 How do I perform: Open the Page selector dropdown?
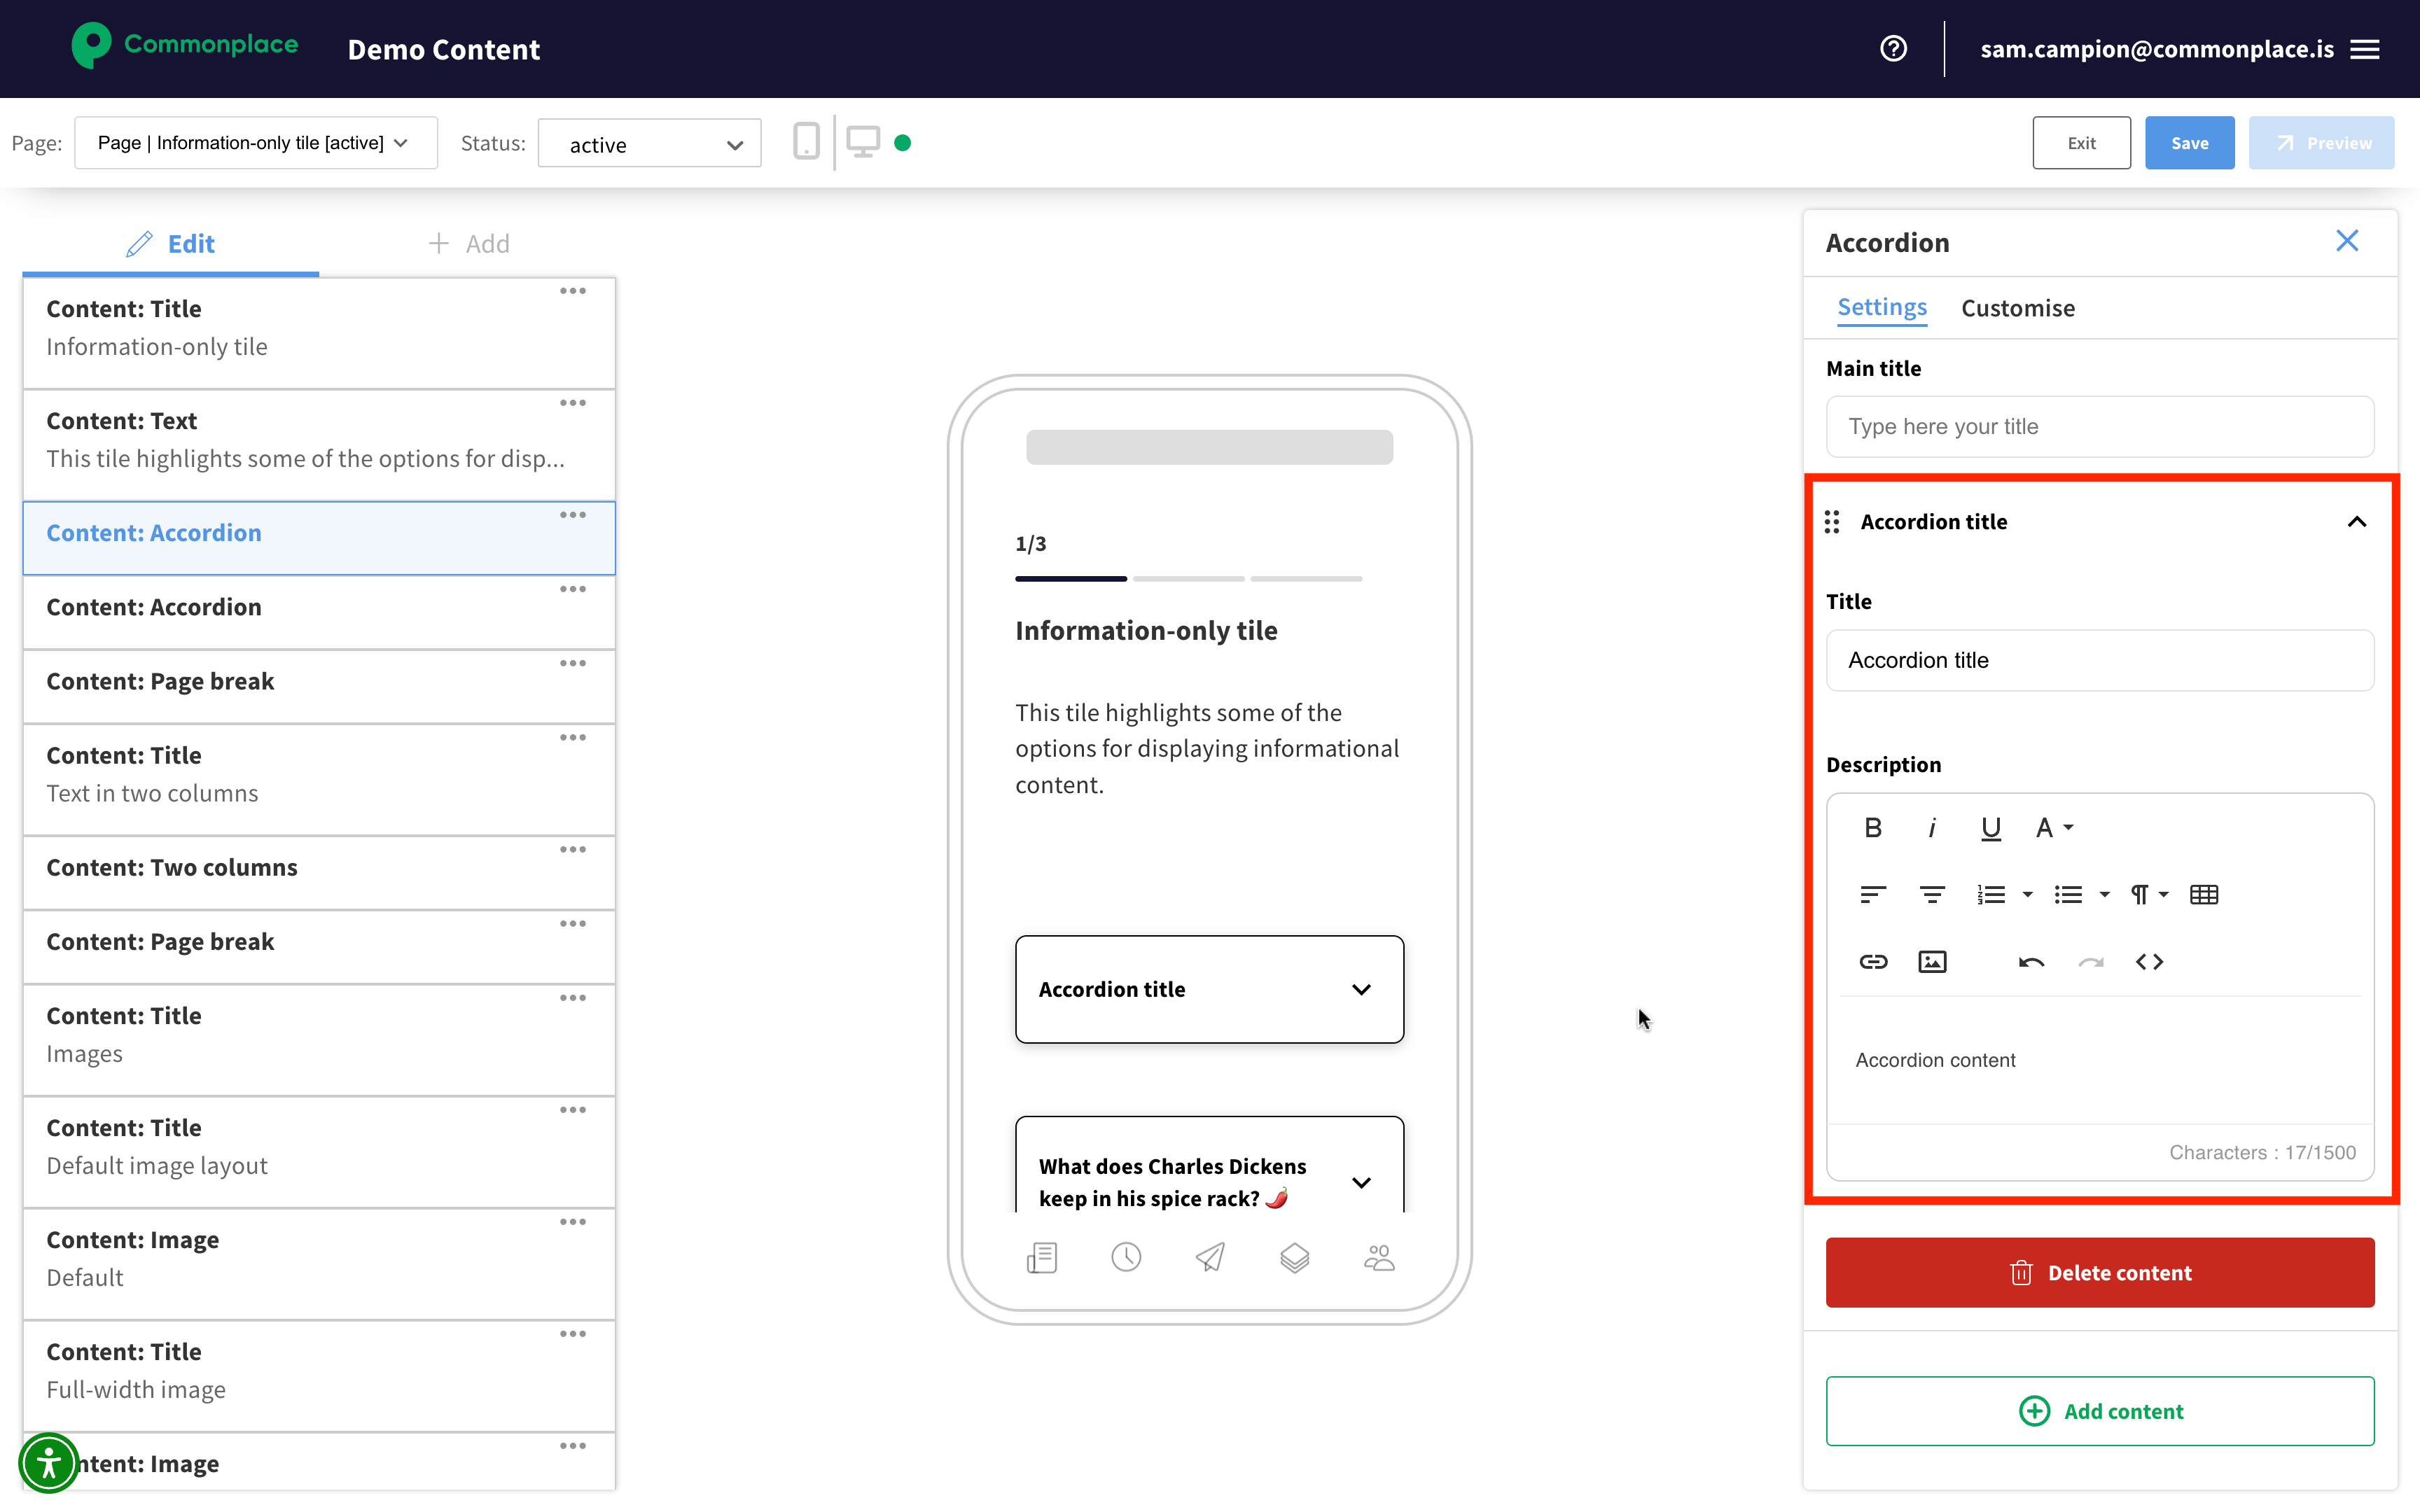255,143
